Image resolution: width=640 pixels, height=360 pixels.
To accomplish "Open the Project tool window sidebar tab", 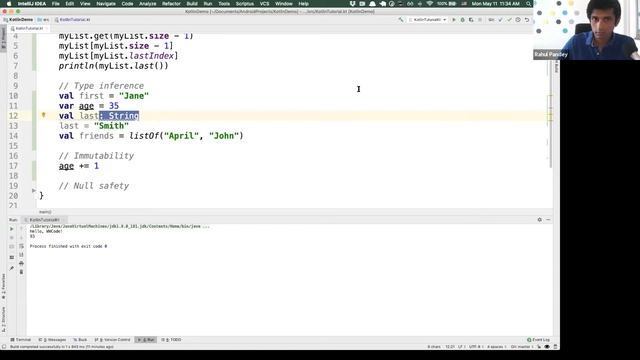I will (x=3, y=39).
